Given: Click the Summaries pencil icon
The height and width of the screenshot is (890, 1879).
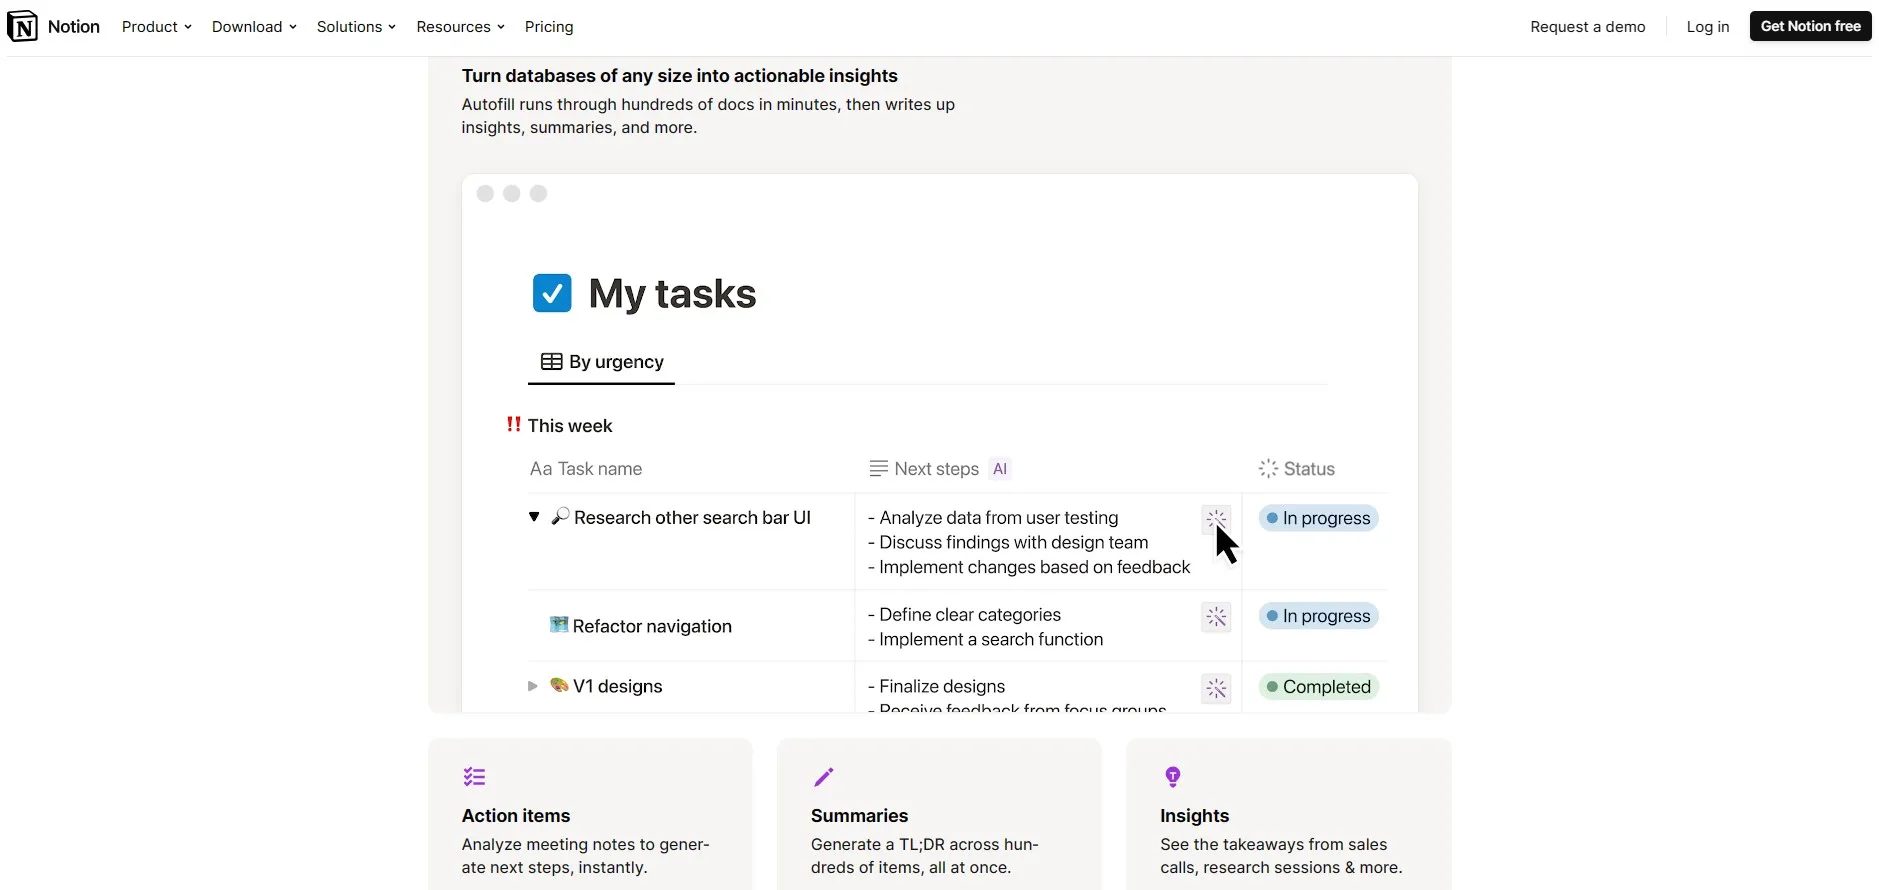Looking at the screenshot, I should pyautogui.click(x=823, y=777).
